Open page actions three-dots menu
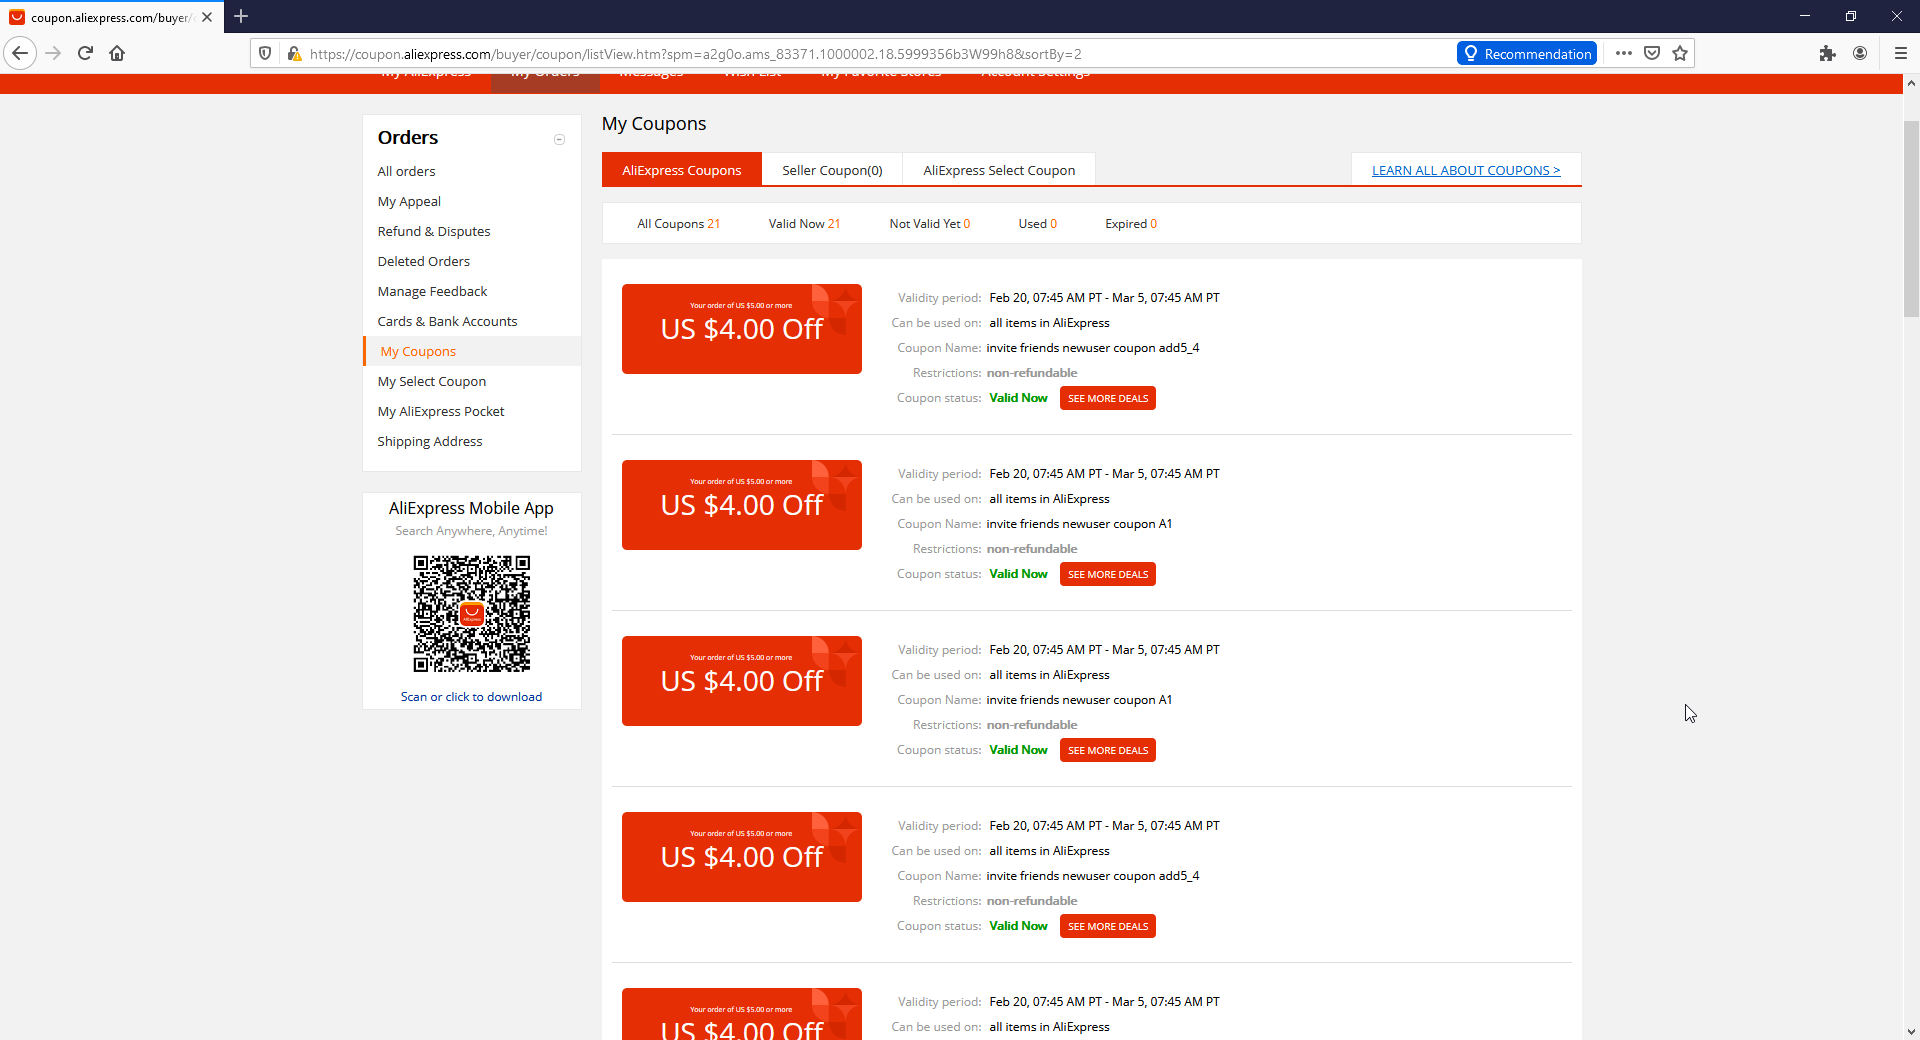 coord(1624,53)
